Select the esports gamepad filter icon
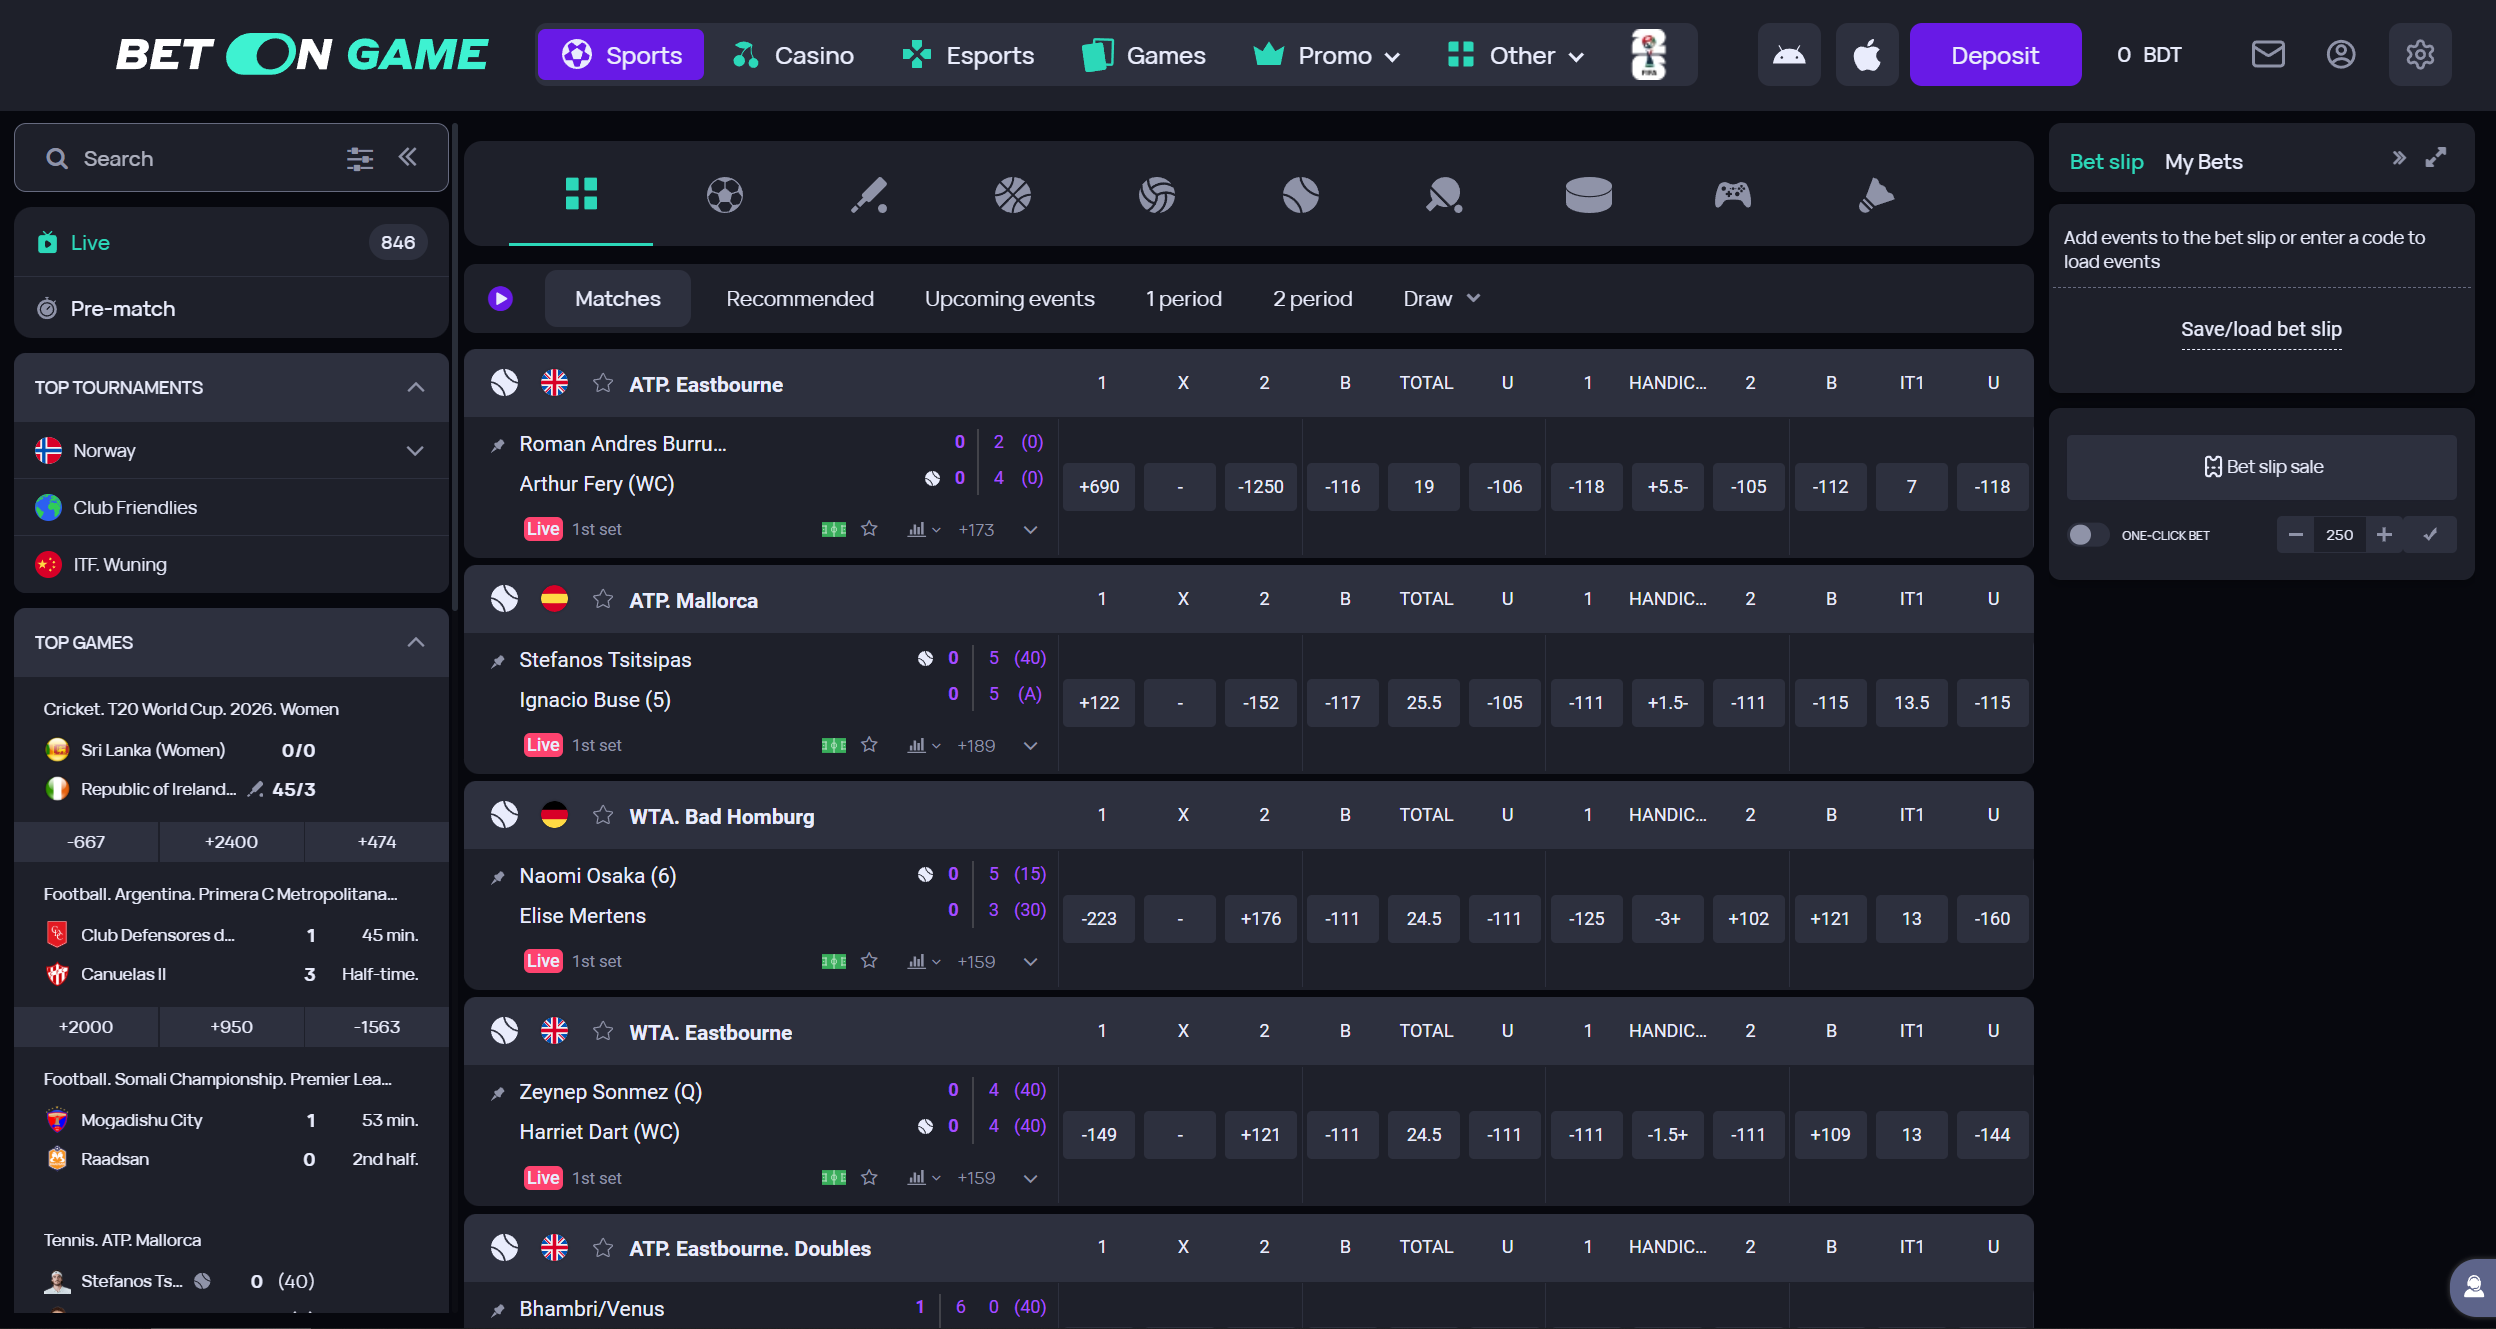 pos(1732,195)
